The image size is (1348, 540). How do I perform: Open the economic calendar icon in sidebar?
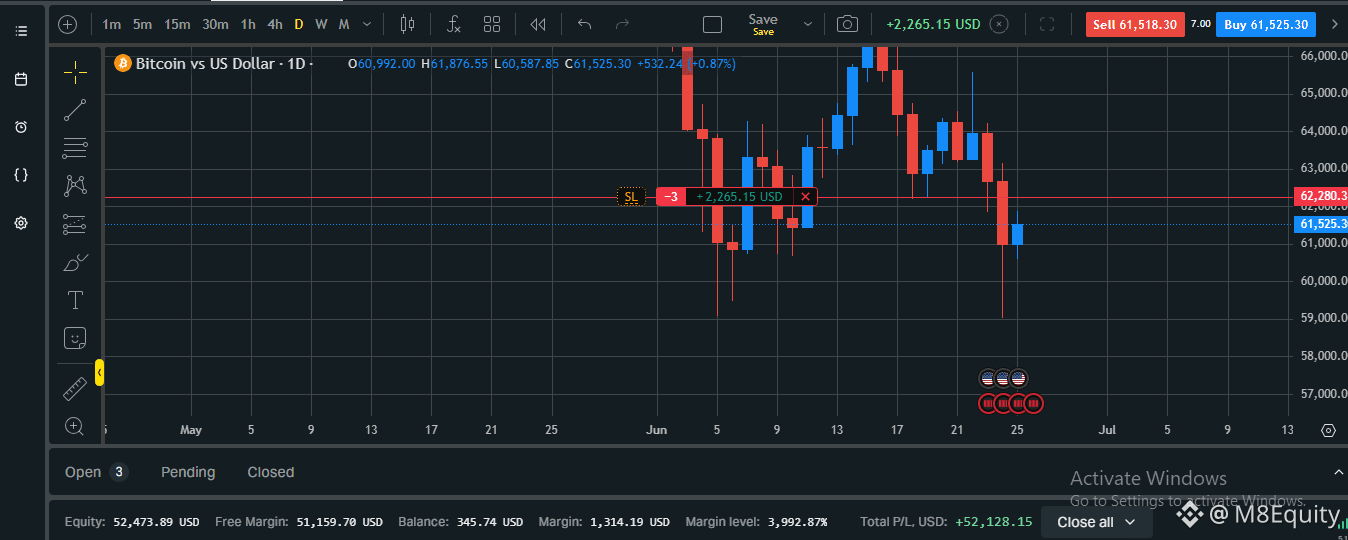(21, 79)
